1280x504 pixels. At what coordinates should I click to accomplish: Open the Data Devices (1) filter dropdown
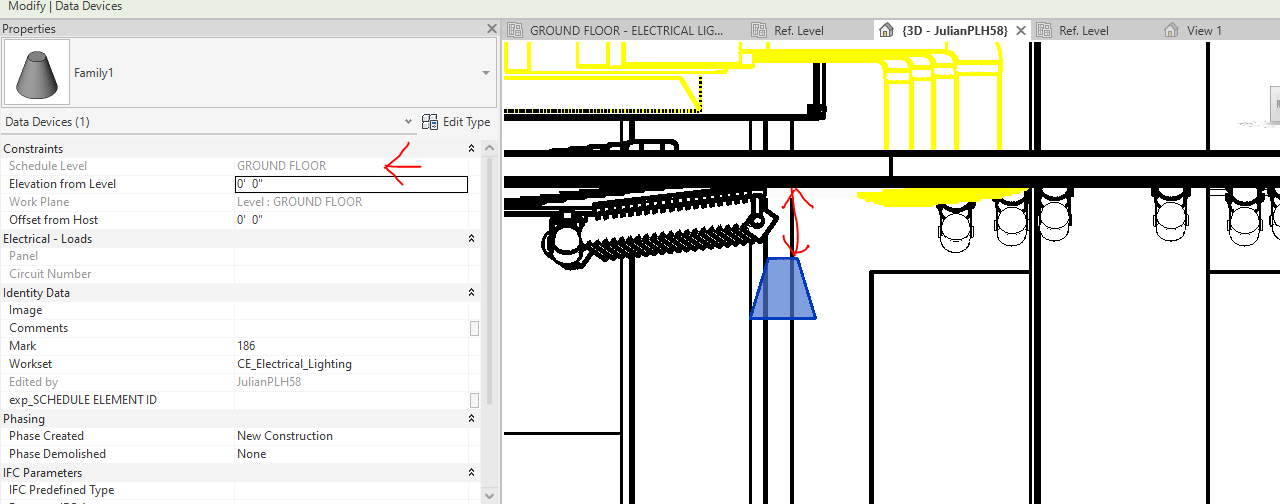pos(408,122)
